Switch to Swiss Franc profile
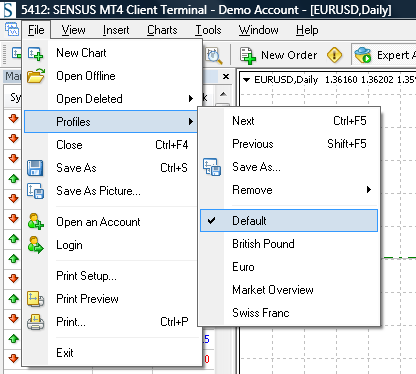This screenshot has height=374, width=416. [x=289, y=313]
